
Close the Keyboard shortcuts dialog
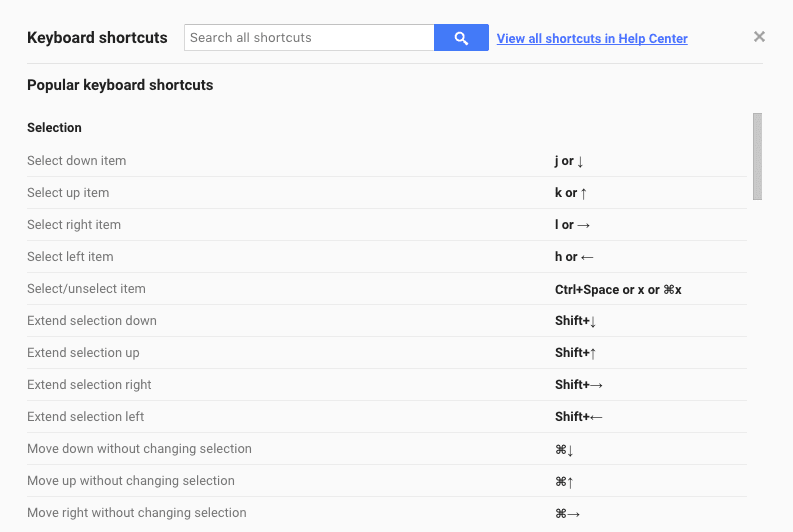point(759,37)
